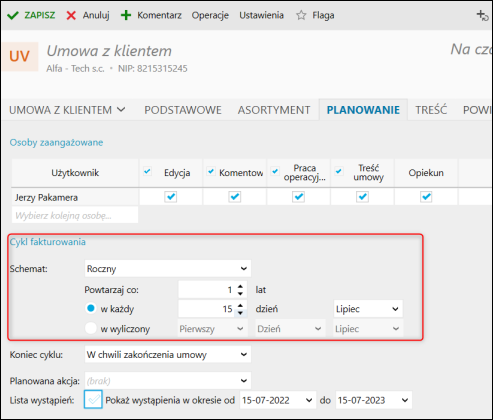Toggle the Lista wystąpień checkbox

[x=93, y=399]
